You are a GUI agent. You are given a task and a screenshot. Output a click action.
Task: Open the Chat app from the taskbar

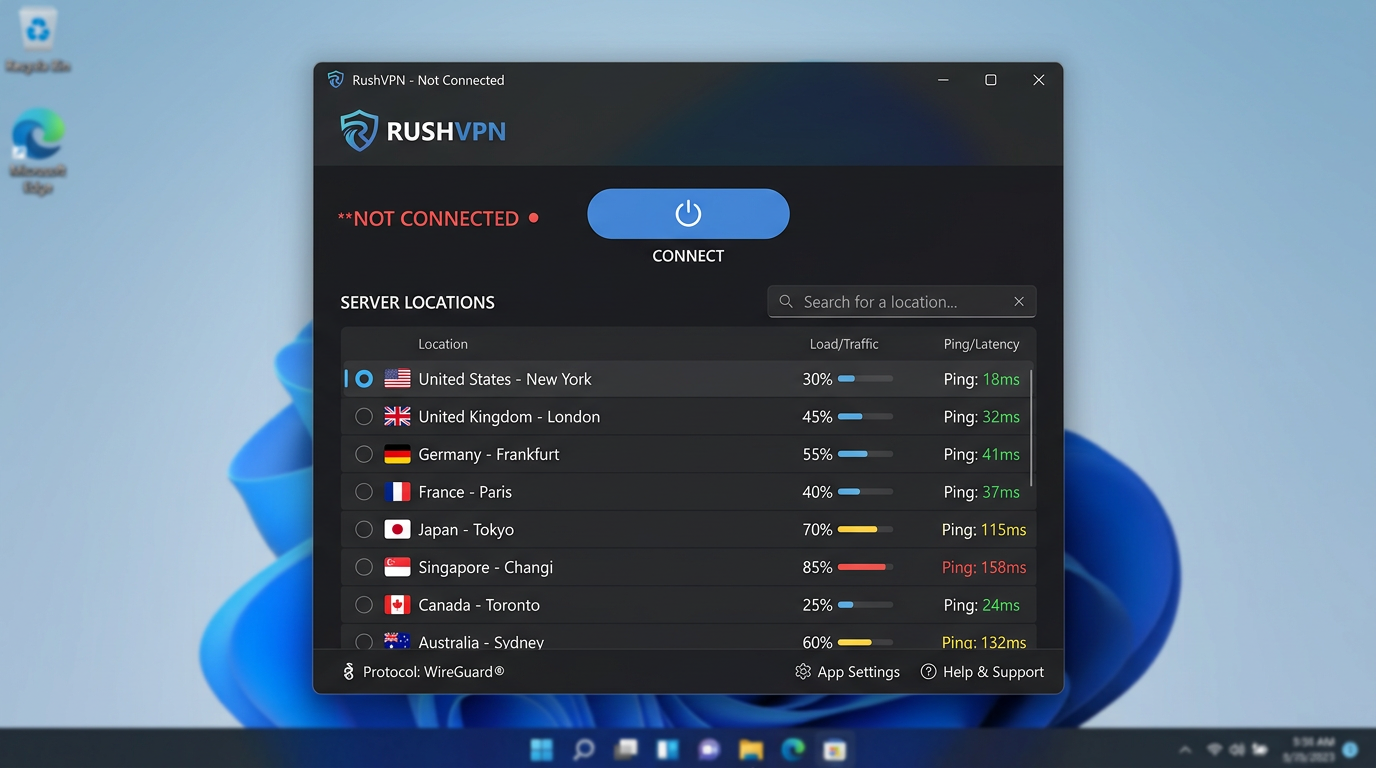[x=709, y=749]
